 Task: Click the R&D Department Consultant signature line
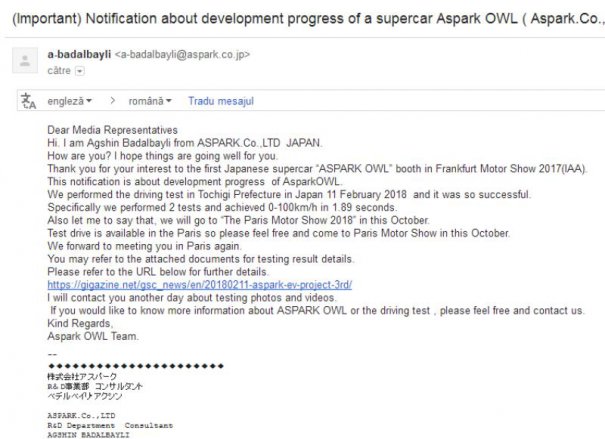point(110,425)
